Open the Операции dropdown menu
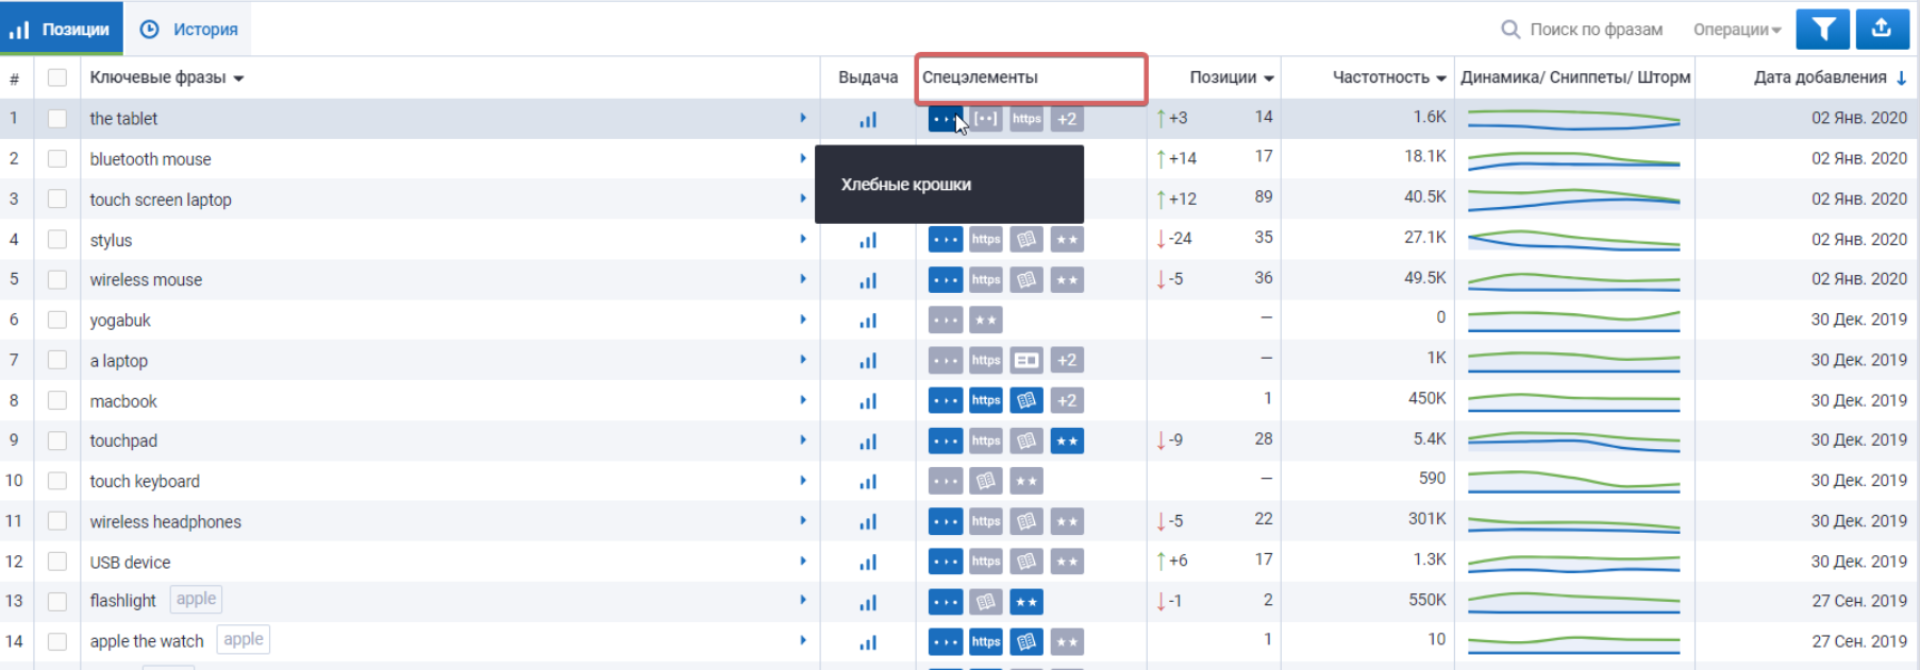1920x670 pixels. tap(1736, 30)
